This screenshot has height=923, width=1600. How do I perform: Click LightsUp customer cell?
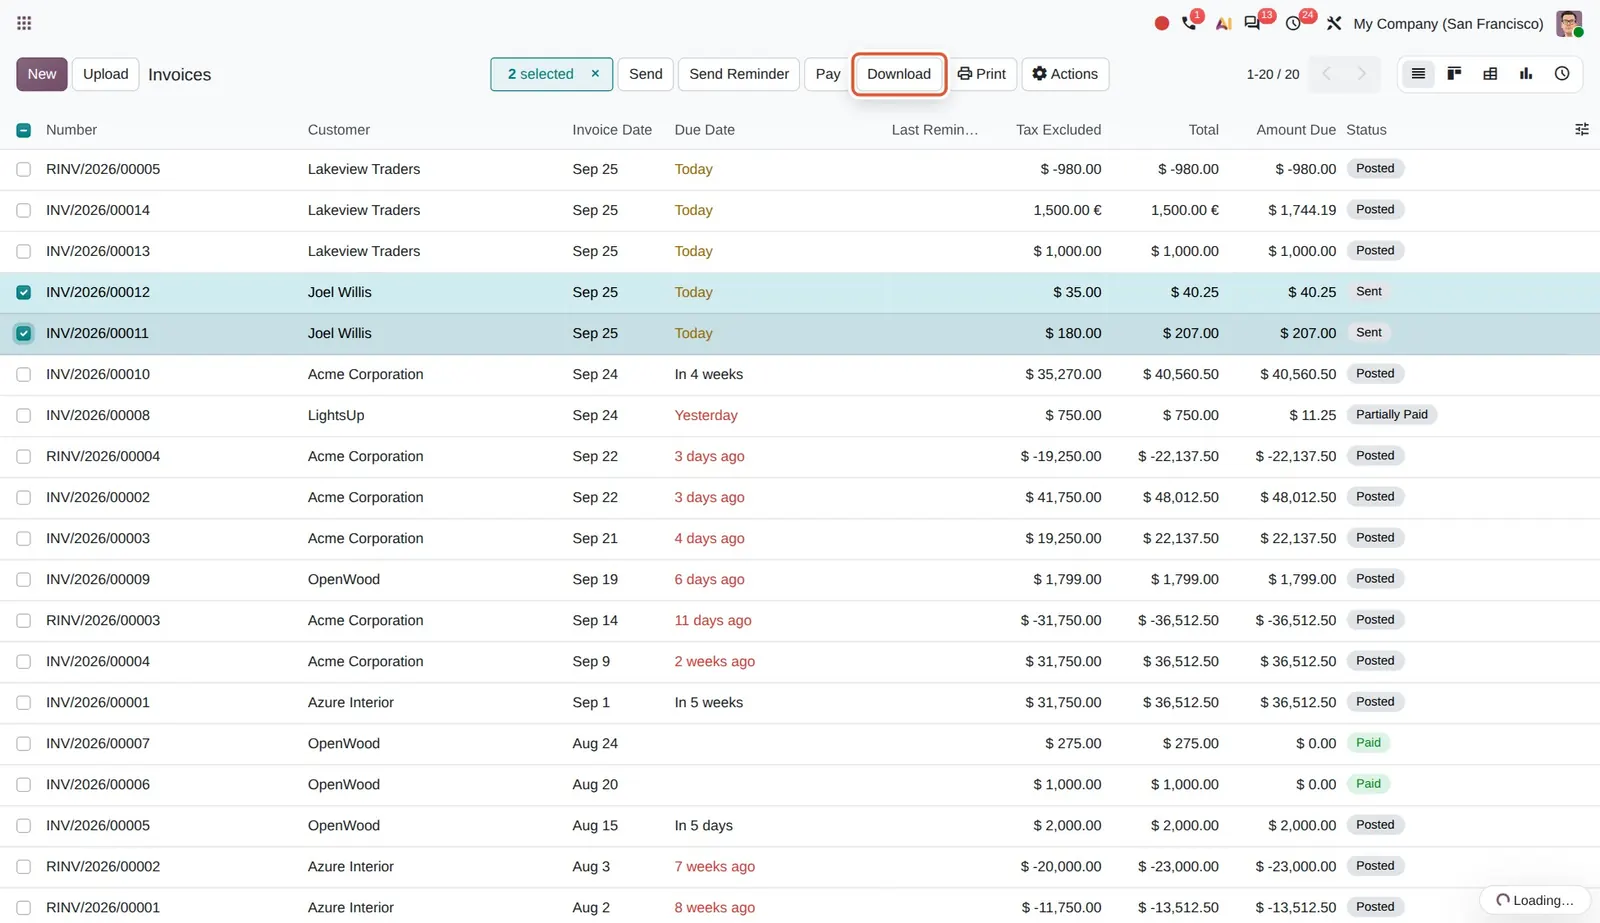(x=336, y=416)
